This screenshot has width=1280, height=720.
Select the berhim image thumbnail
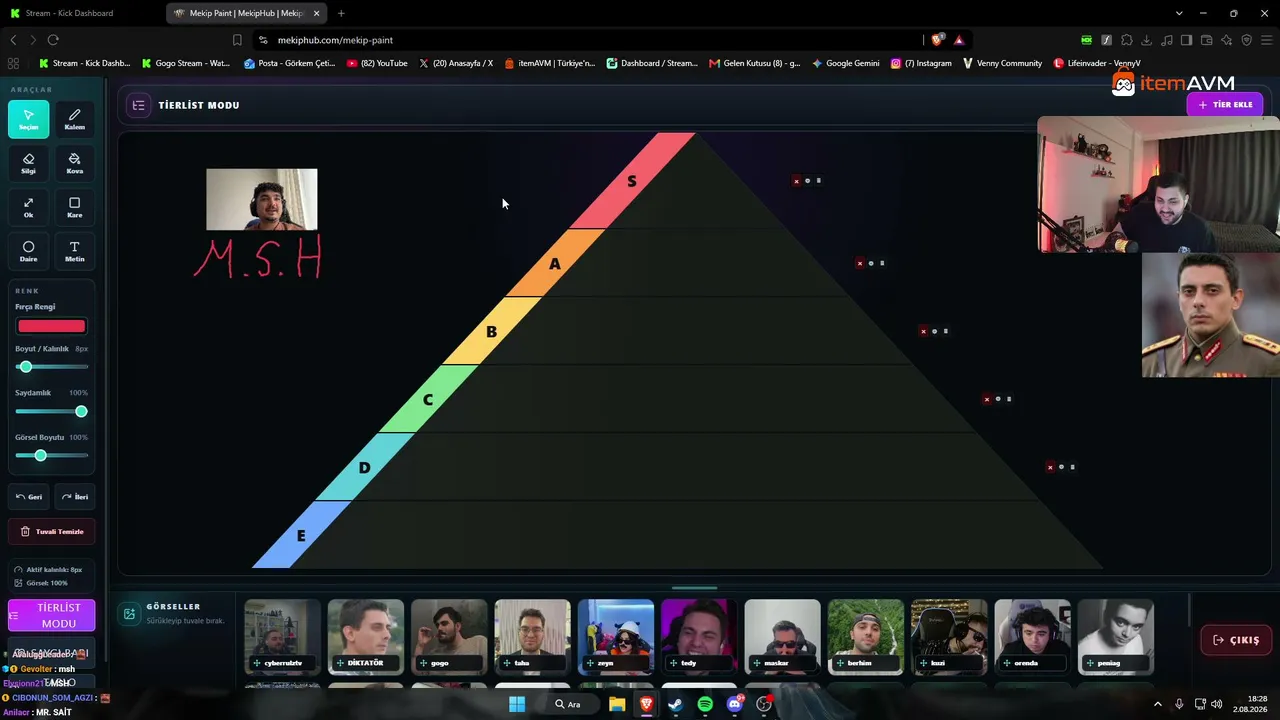pos(866,636)
